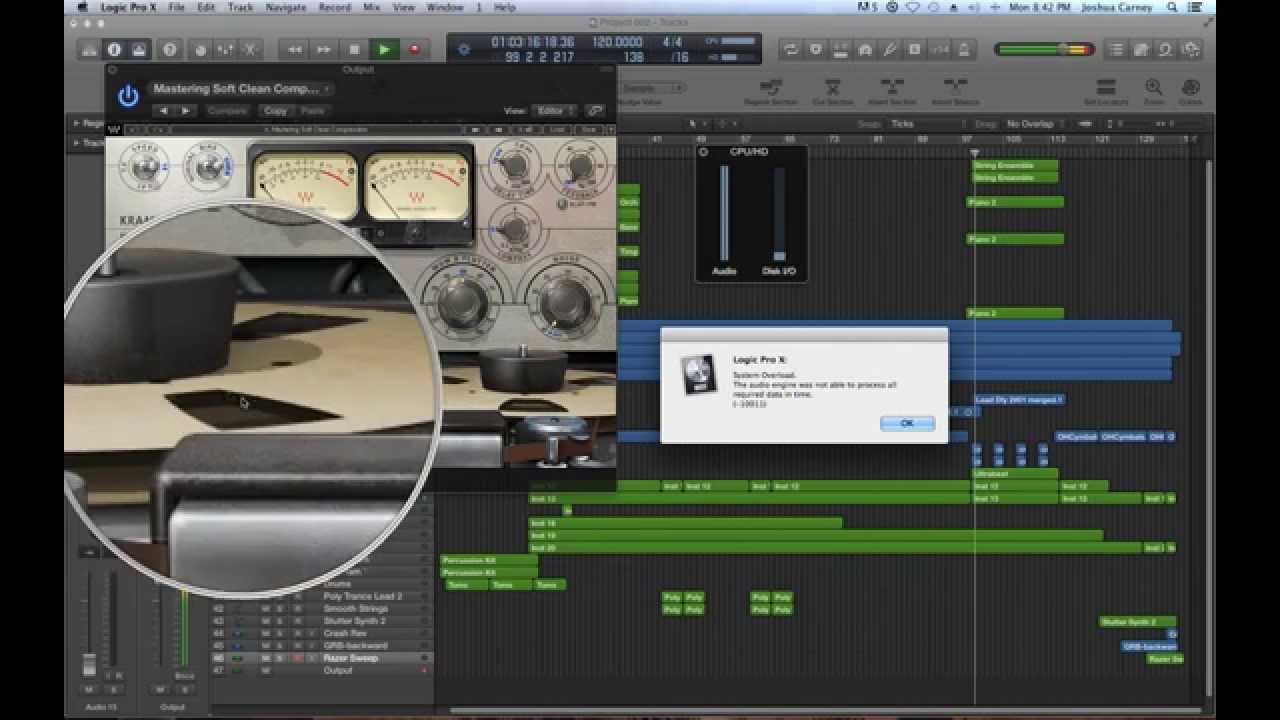1280x720 pixels.
Task: Click Copy in plugin header
Action: 275,111
